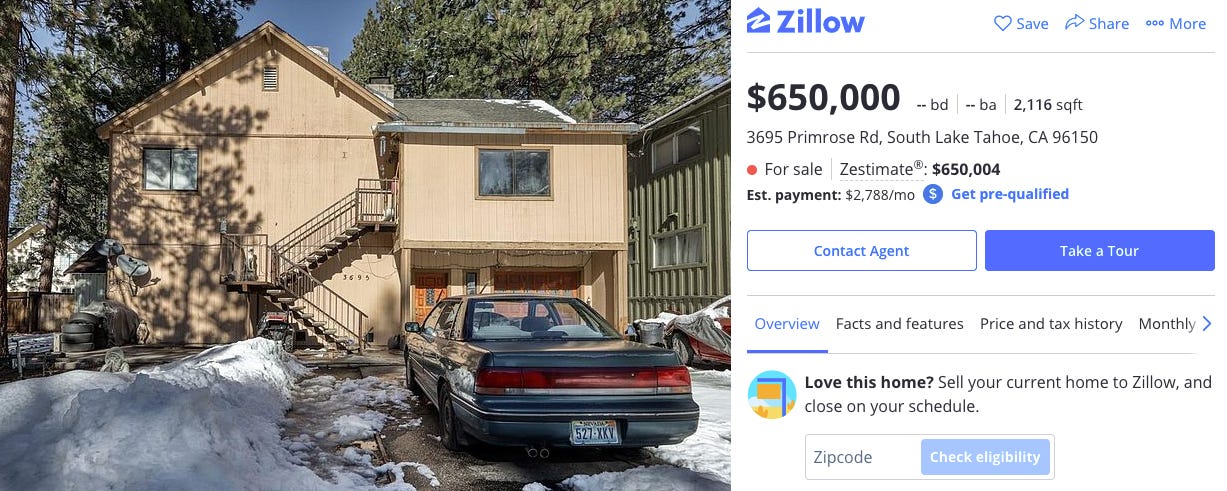Expand more tabs with the right chevron
The height and width of the screenshot is (491, 1227).
click(1206, 323)
